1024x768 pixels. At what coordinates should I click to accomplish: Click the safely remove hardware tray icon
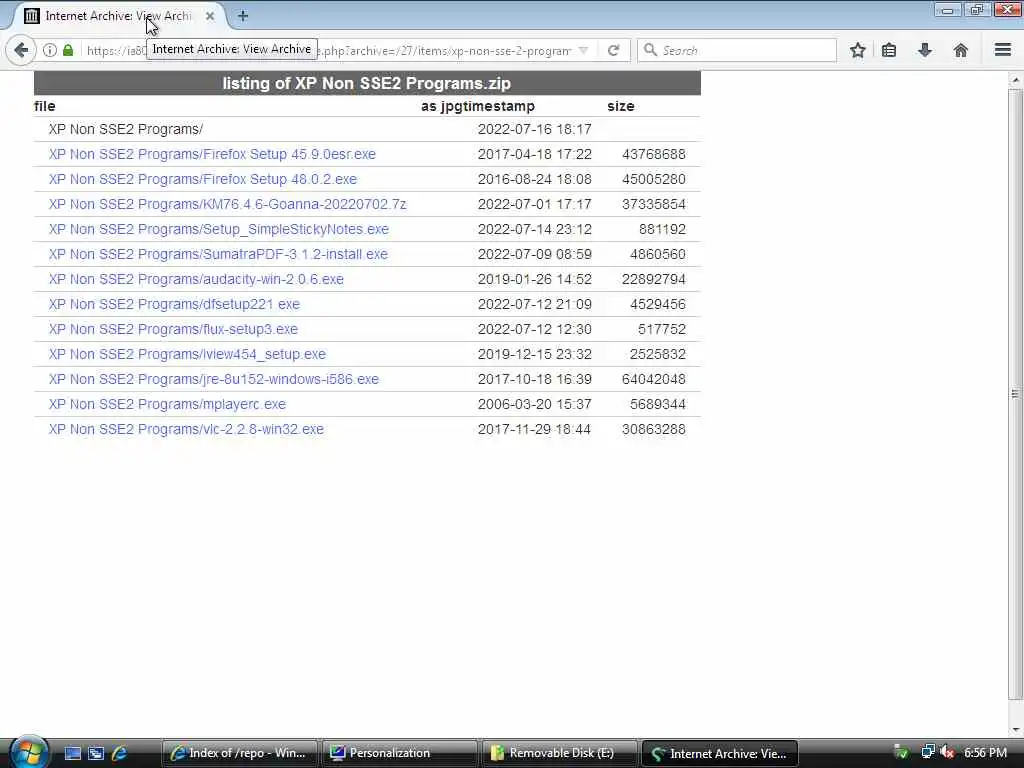901,752
